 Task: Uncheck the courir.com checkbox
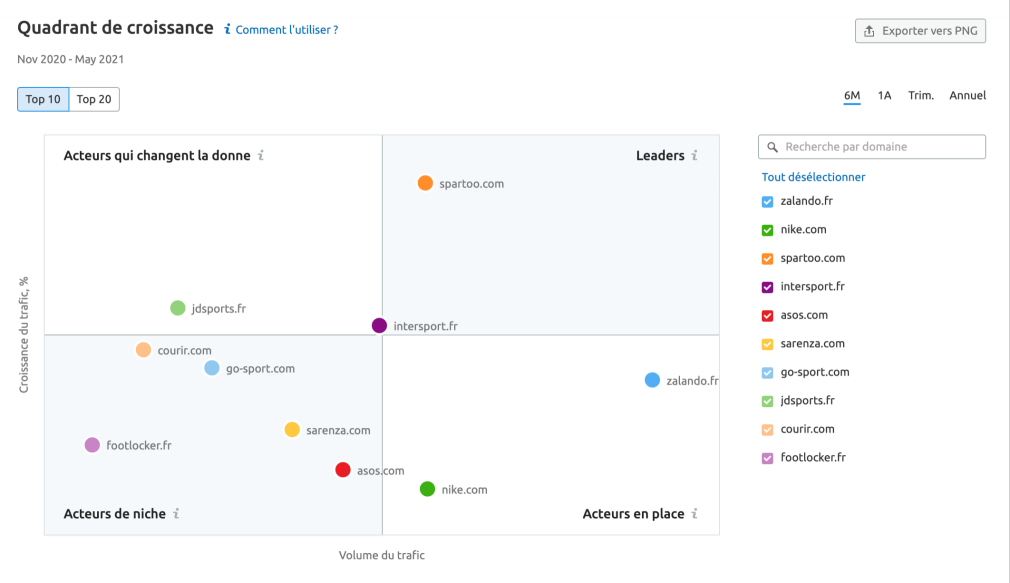tap(767, 430)
